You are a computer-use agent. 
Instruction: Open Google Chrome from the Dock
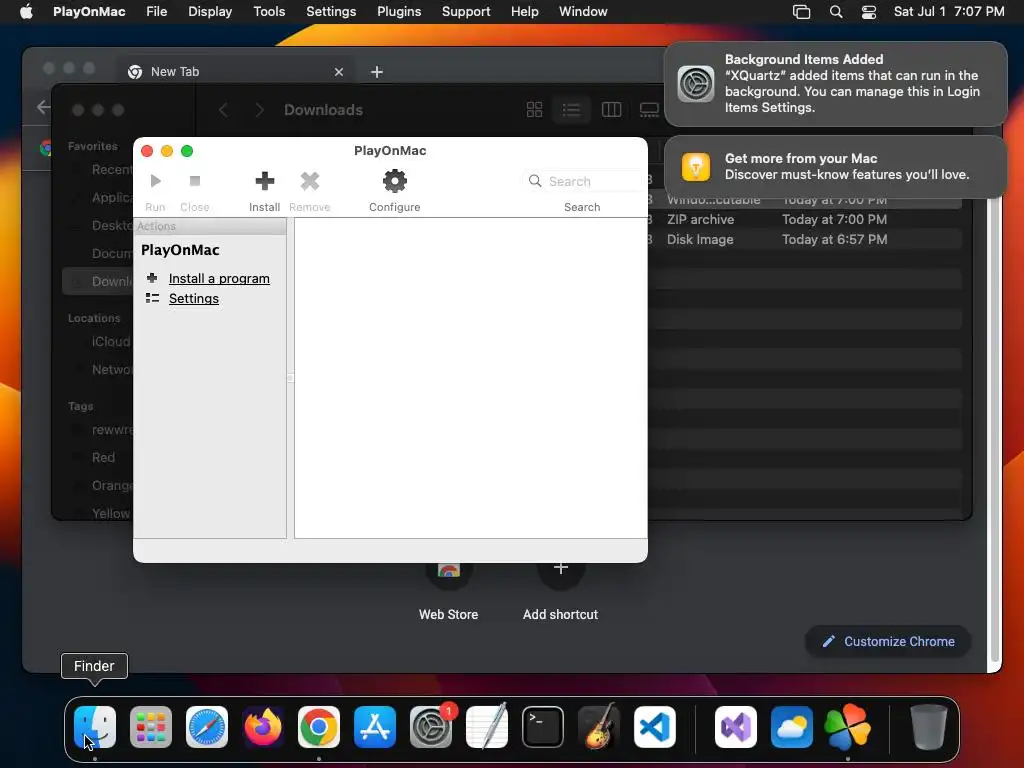[319, 727]
